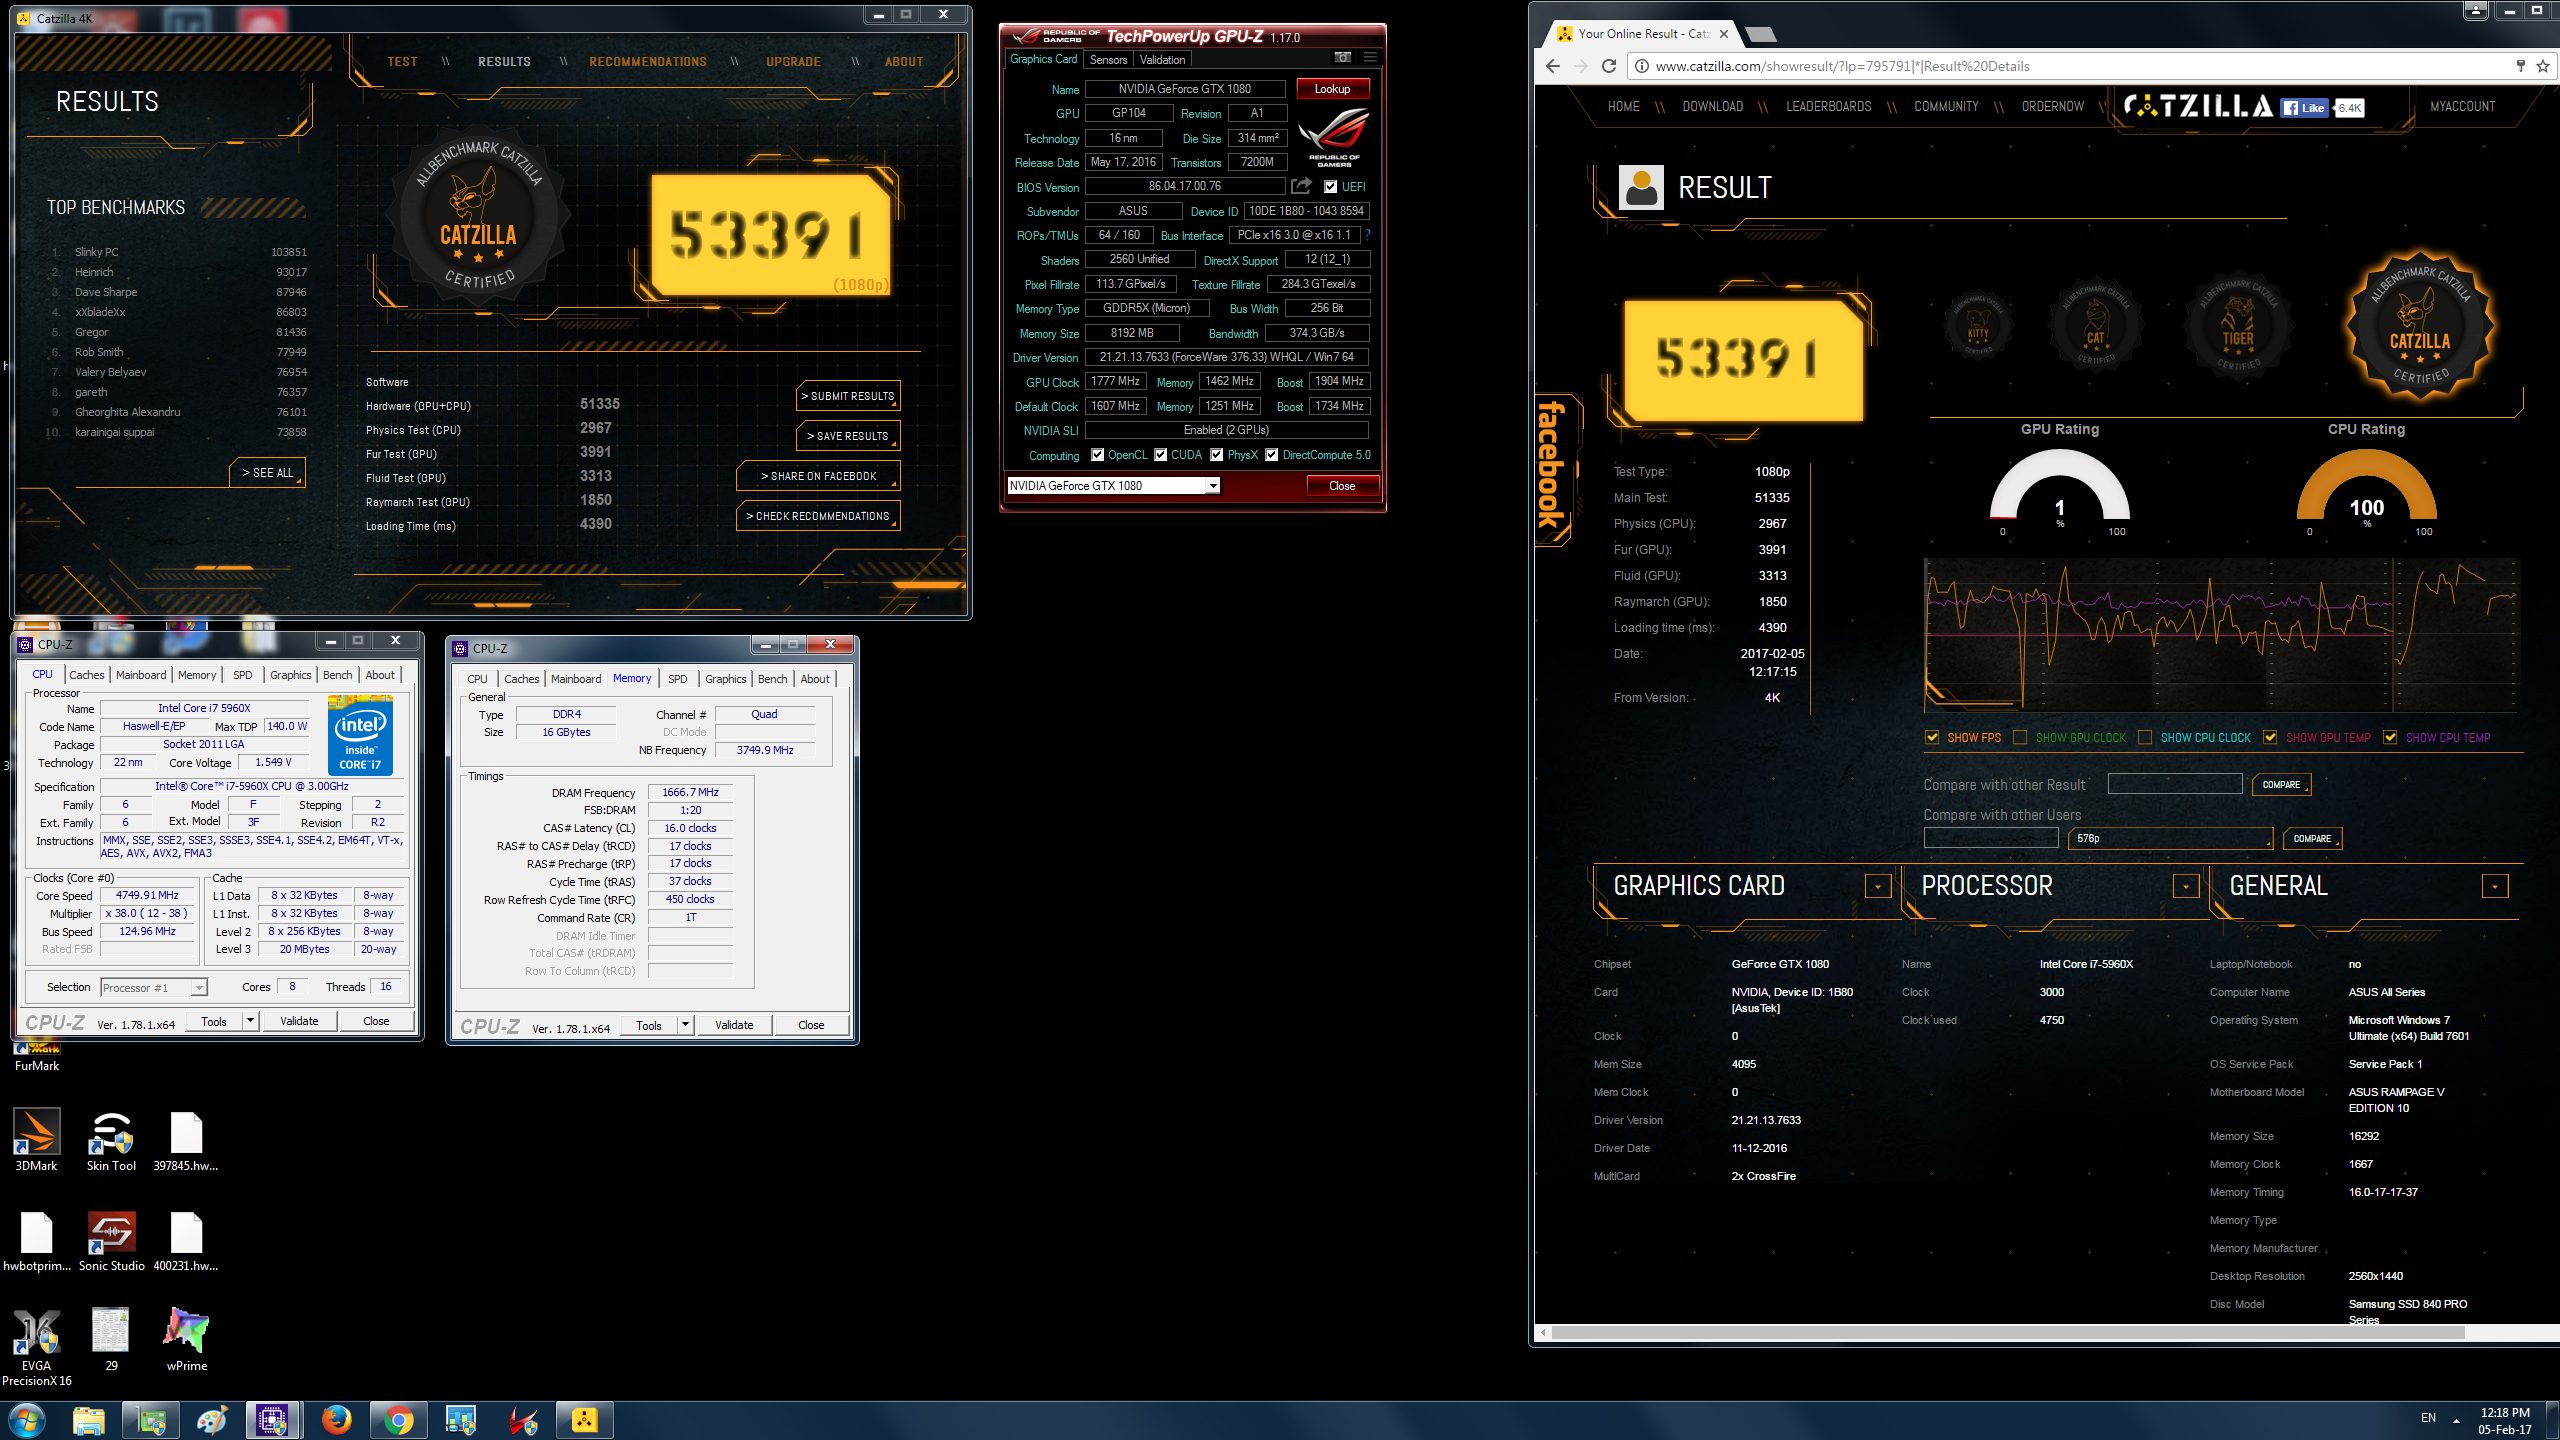Switch to Chrome from the taskbar
Screen dimensions: 2560x1440
[x=398, y=1420]
